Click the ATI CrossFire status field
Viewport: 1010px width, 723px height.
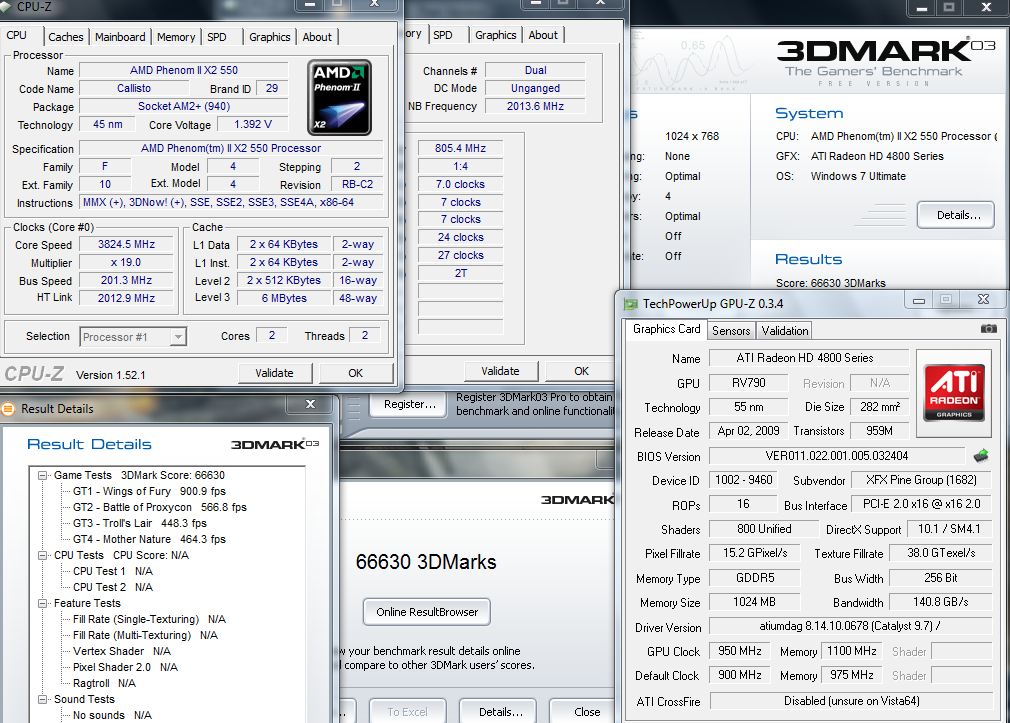[851, 701]
